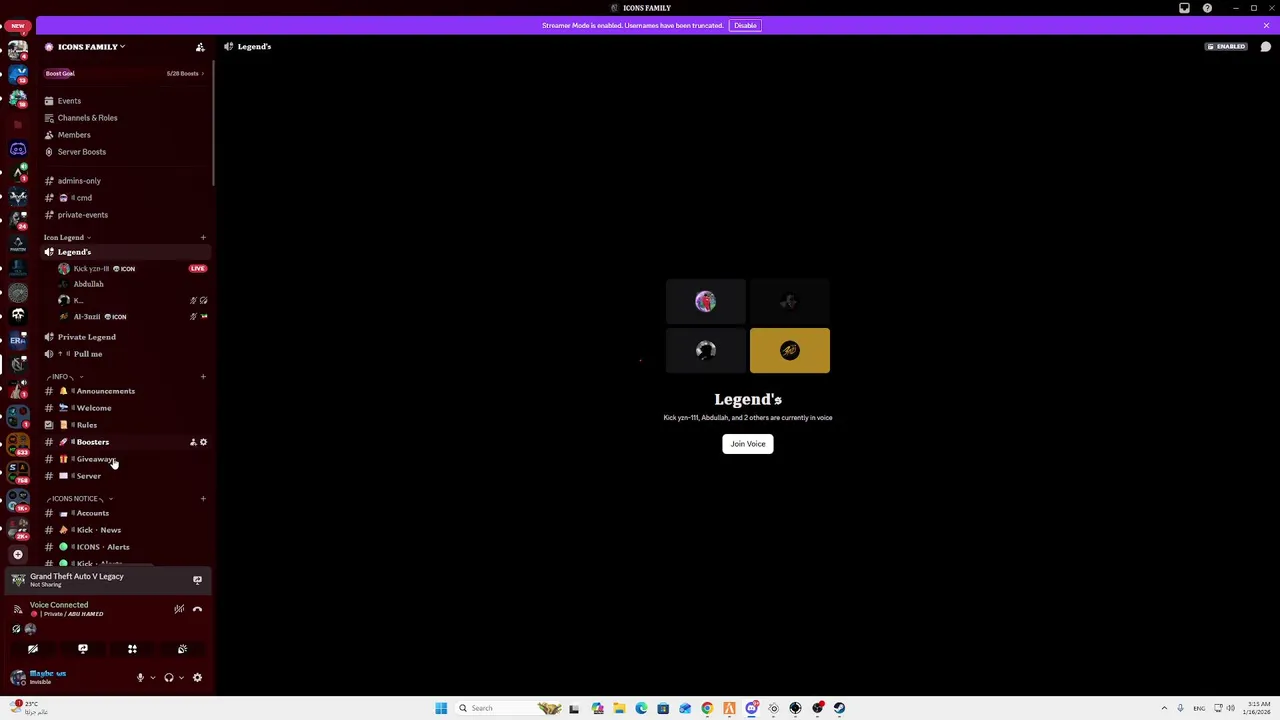Click the LIVE badge beside Kick yzn-111
1280x720 pixels.
[198, 269]
